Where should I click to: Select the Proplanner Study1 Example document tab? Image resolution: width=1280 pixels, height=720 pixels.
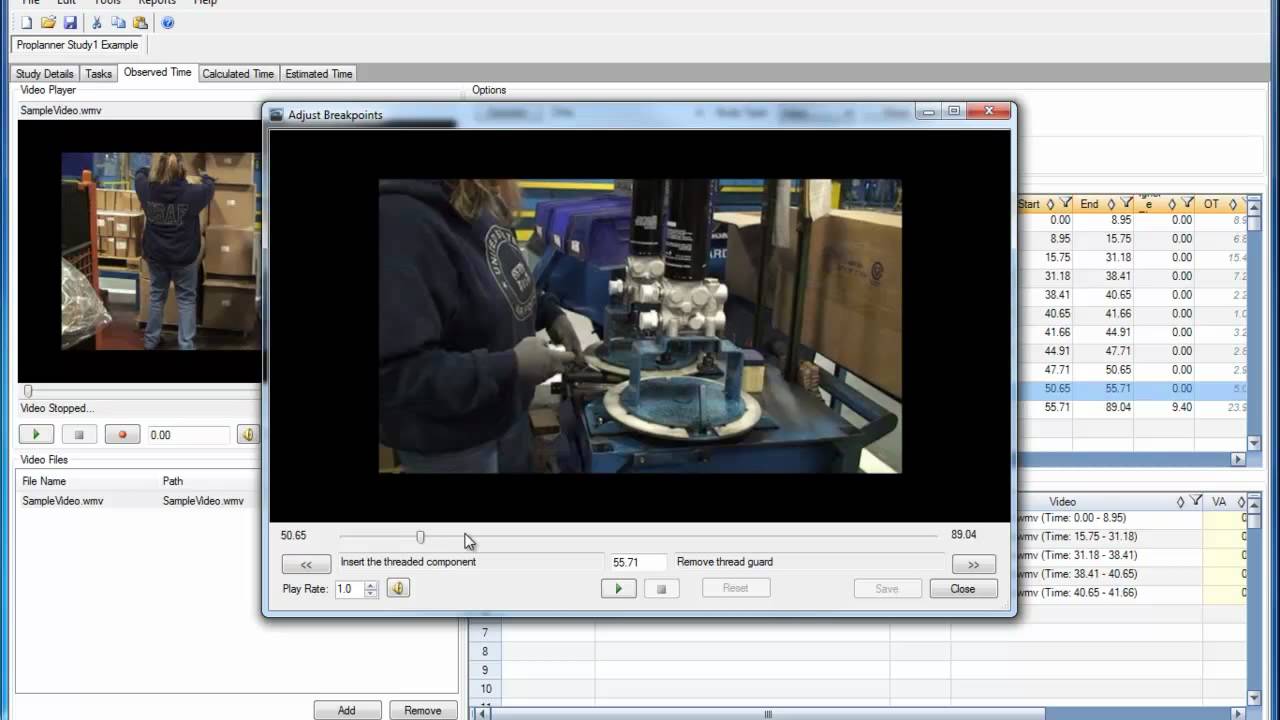tap(78, 45)
